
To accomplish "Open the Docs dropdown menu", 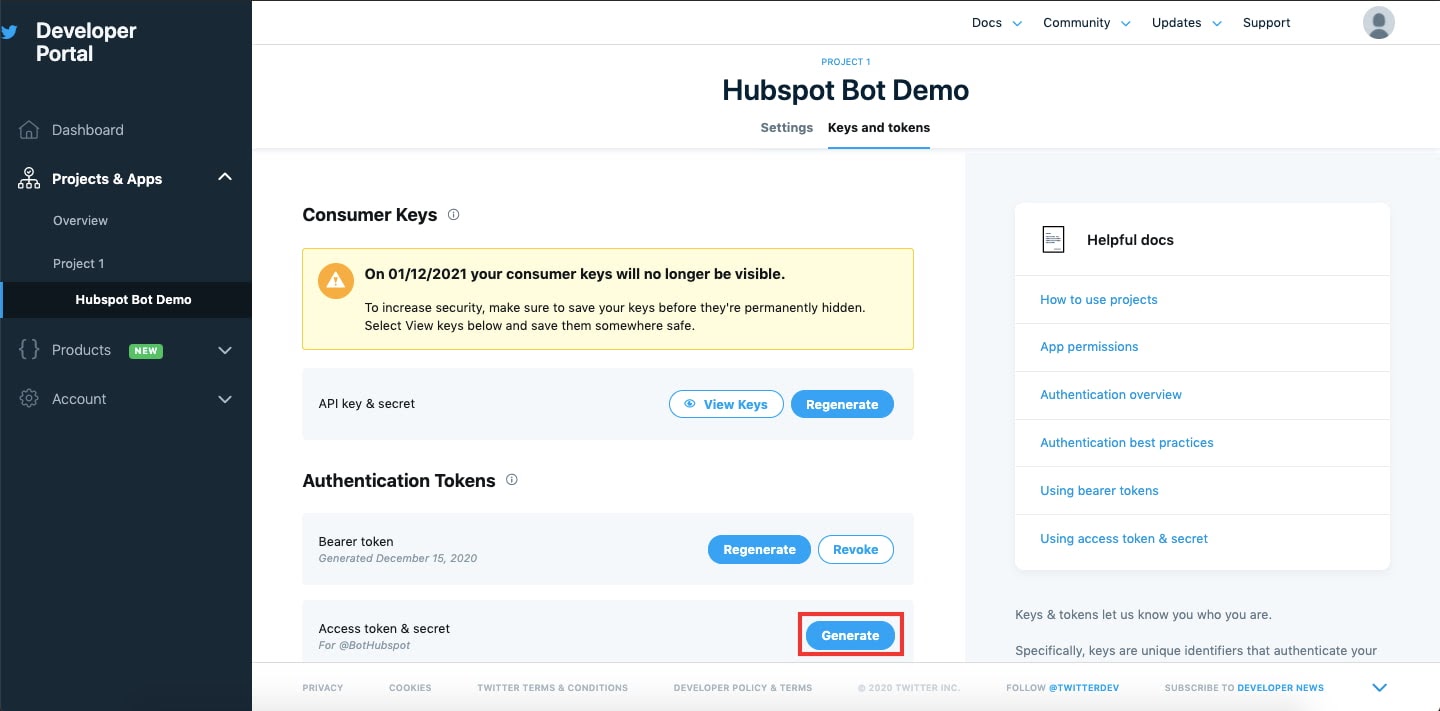I will 996,23.
